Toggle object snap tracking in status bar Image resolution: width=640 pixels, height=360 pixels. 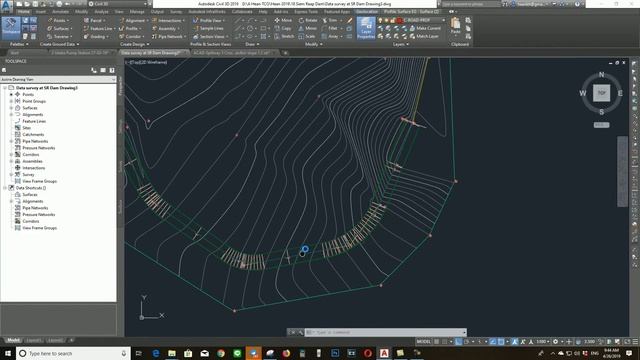(493, 342)
